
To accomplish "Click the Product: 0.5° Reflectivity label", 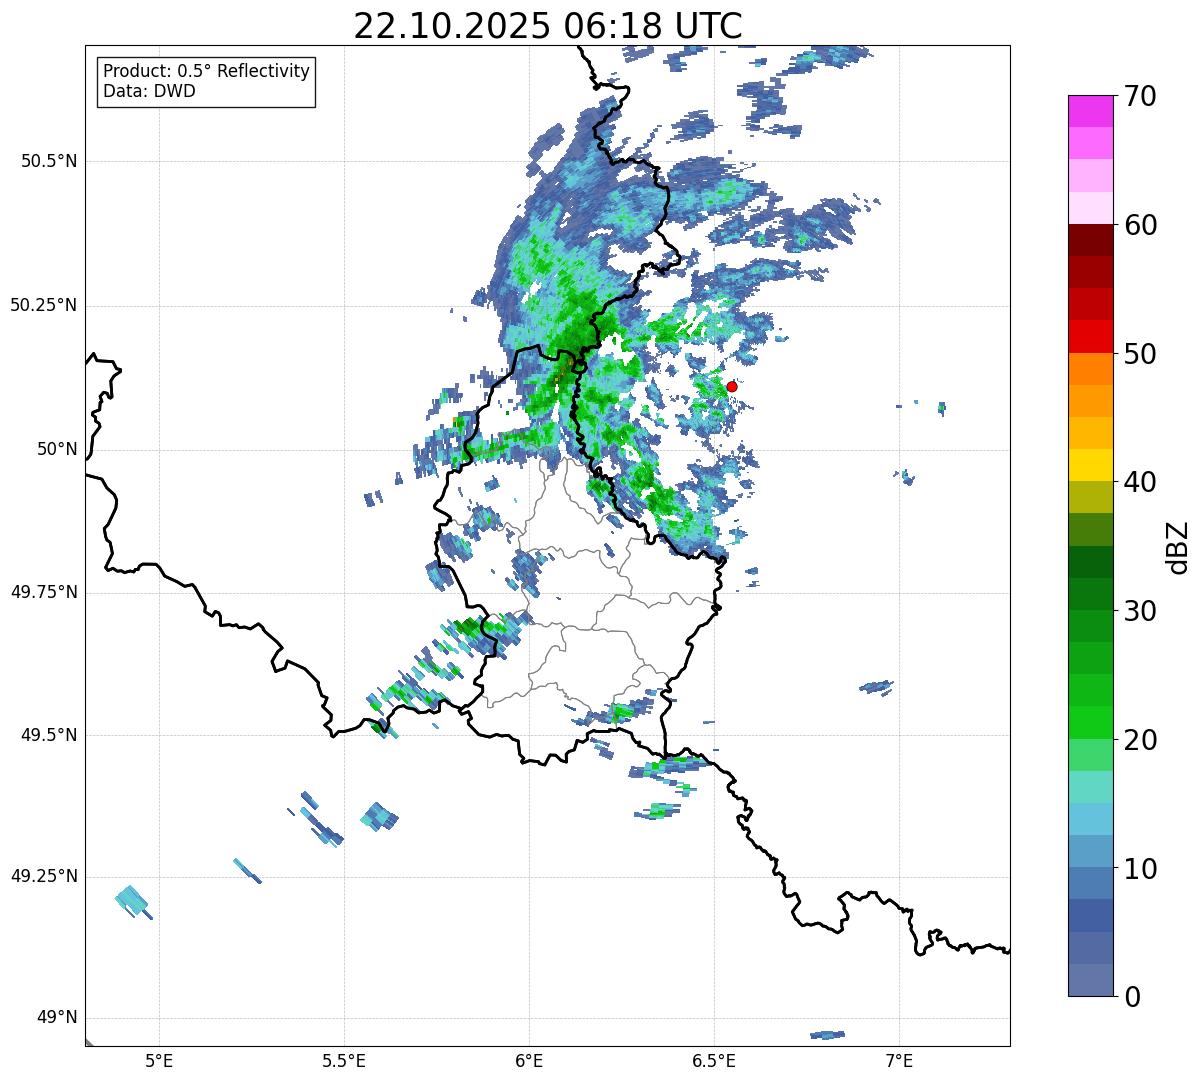I will 206,72.
